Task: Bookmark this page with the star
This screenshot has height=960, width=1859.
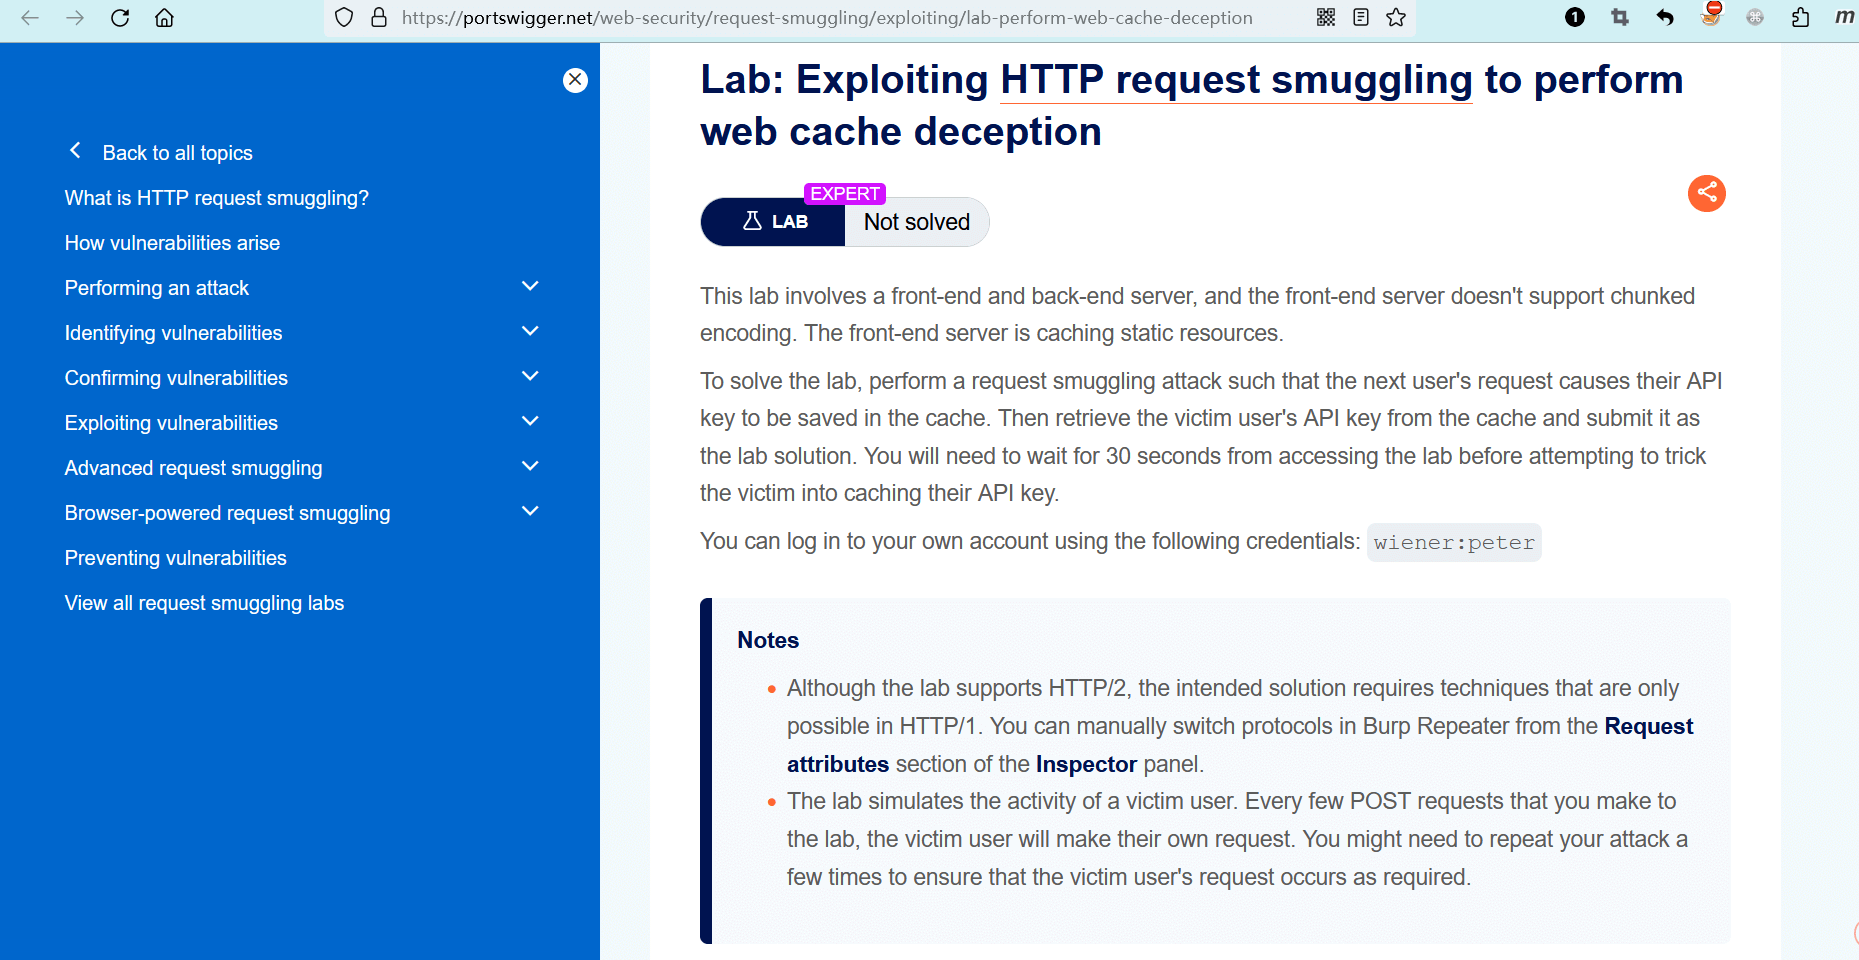Action: pos(1396,18)
